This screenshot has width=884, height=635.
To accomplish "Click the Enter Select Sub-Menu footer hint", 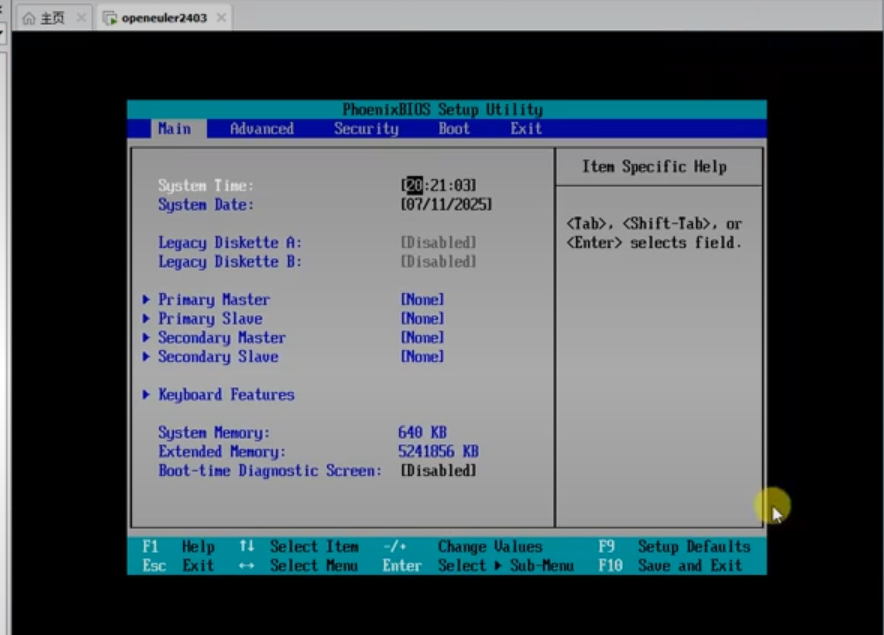I will tap(478, 566).
